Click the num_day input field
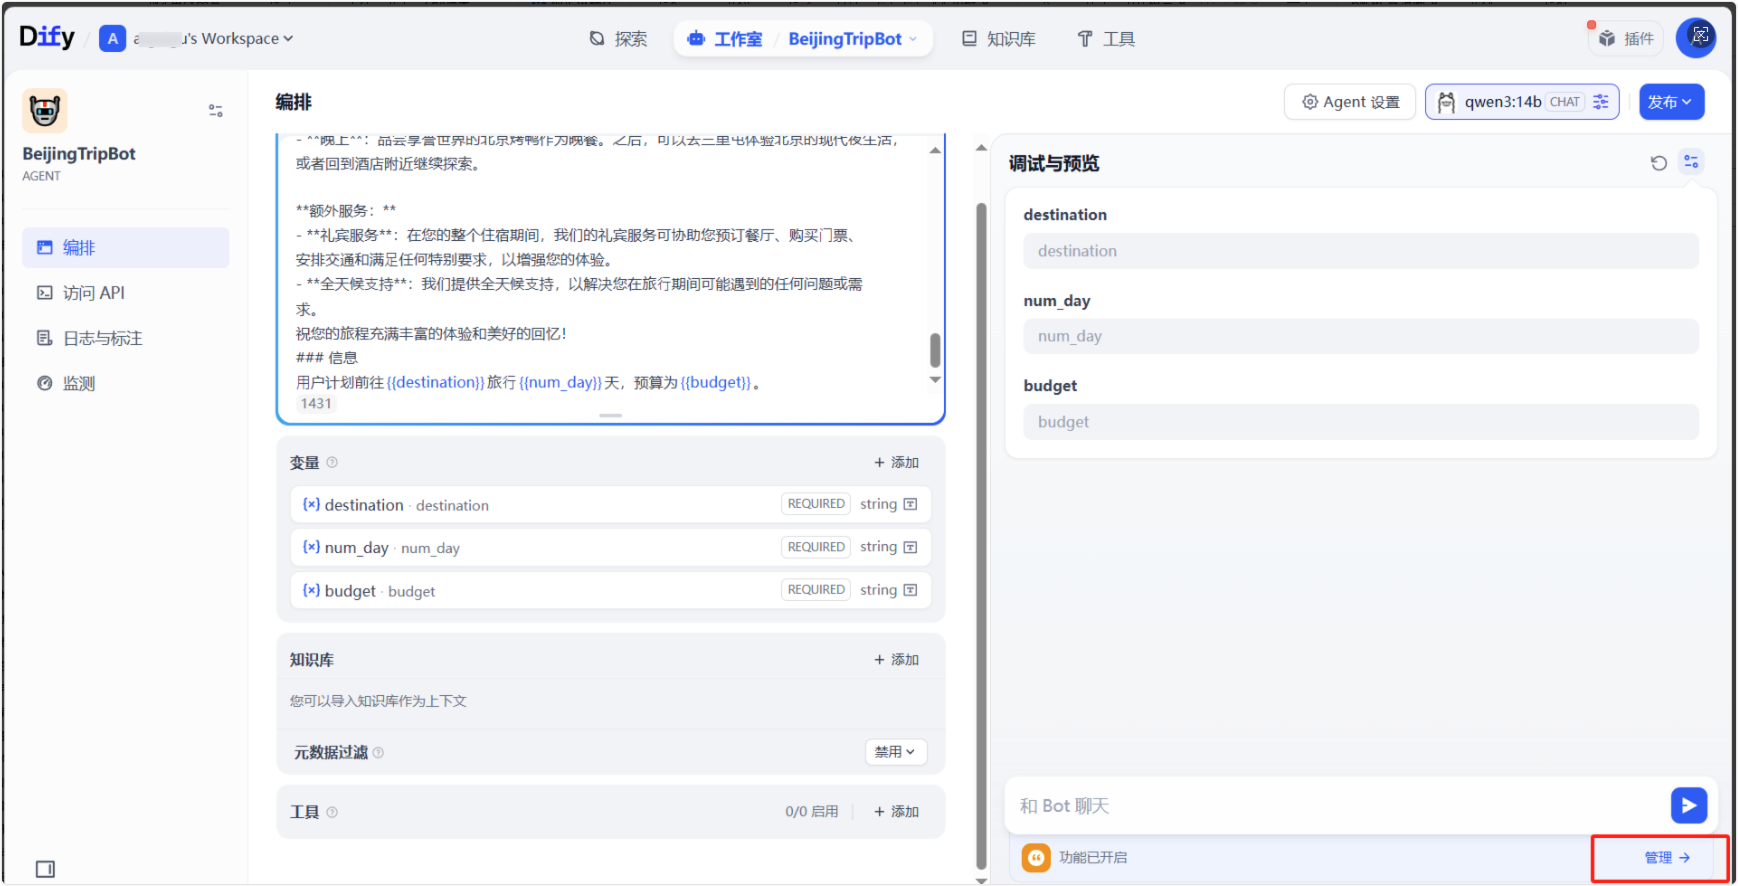The width and height of the screenshot is (1738, 886). 1361,336
